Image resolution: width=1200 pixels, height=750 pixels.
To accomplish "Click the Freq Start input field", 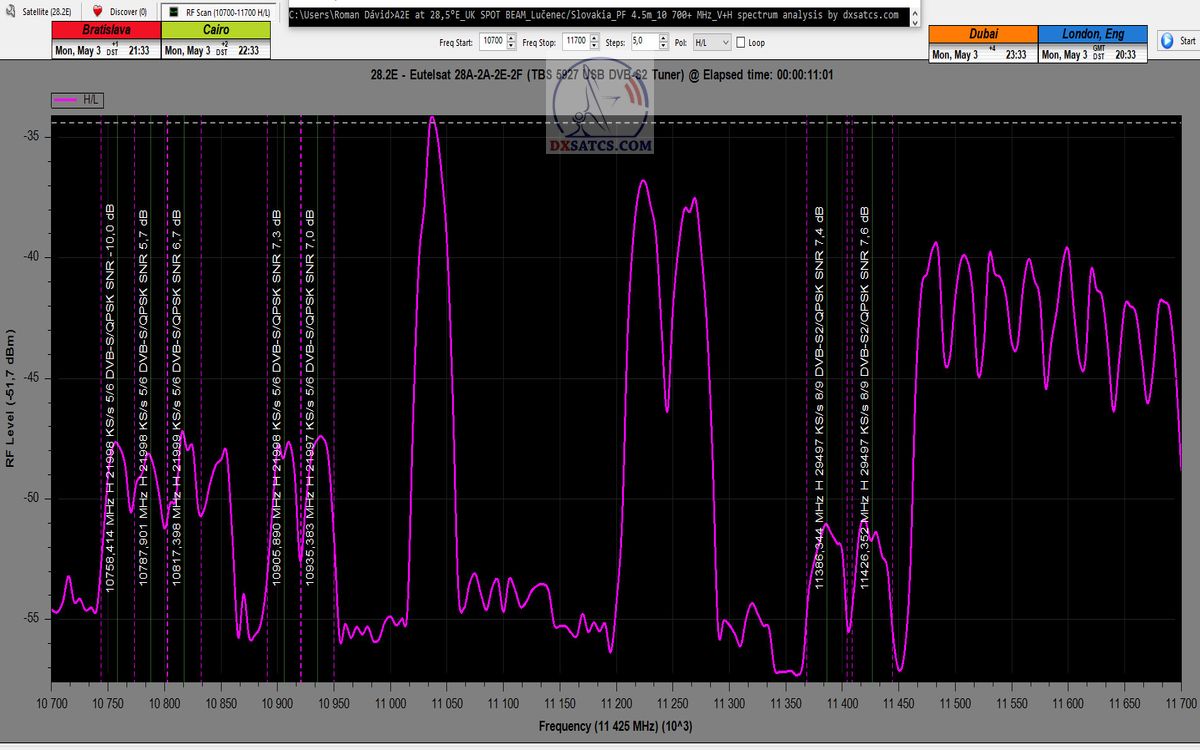I will 491,42.
